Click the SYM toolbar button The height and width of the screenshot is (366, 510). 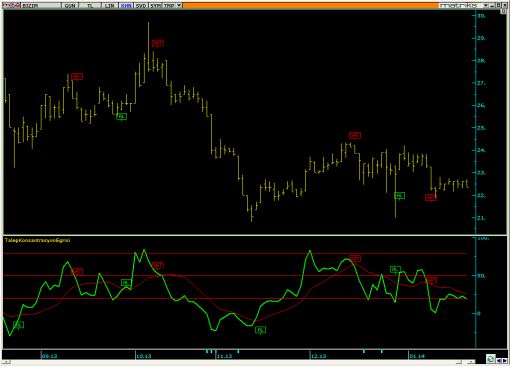click(x=155, y=5)
